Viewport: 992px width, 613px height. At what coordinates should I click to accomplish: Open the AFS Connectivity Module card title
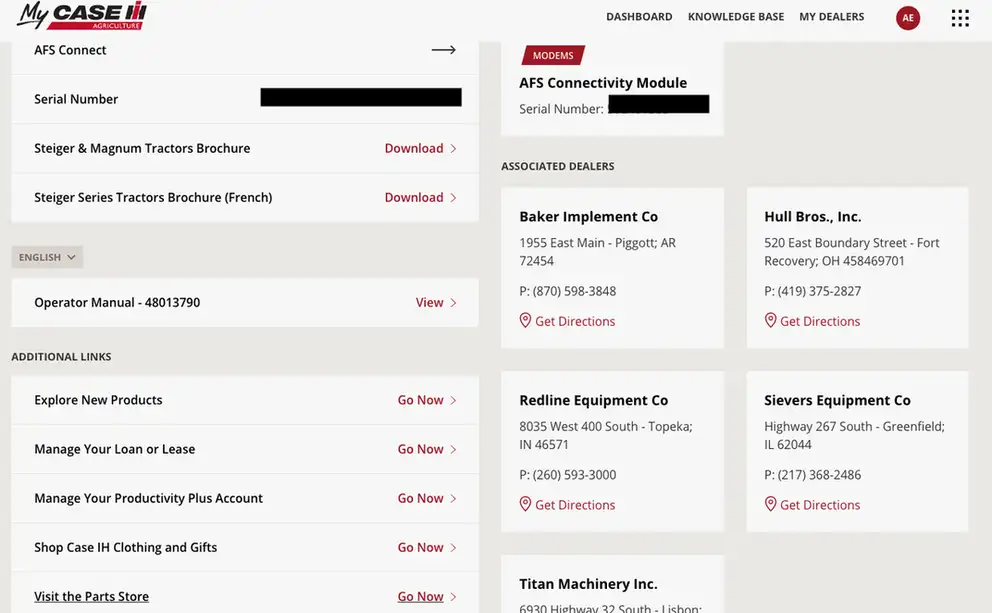(603, 83)
